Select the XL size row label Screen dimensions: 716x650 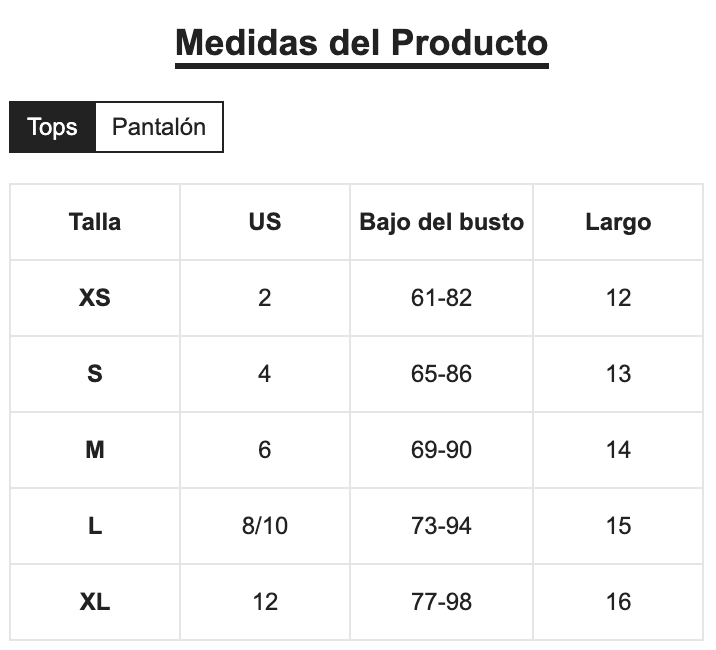tap(95, 602)
